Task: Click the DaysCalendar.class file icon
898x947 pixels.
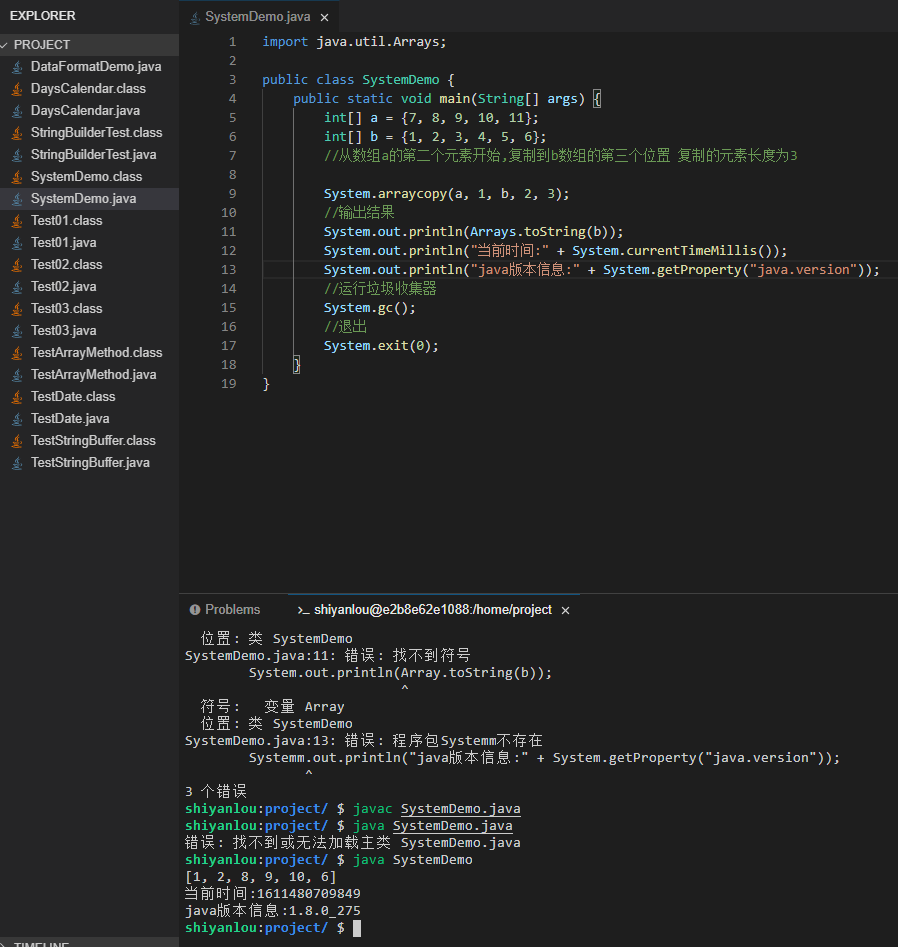Action: (x=18, y=89)
